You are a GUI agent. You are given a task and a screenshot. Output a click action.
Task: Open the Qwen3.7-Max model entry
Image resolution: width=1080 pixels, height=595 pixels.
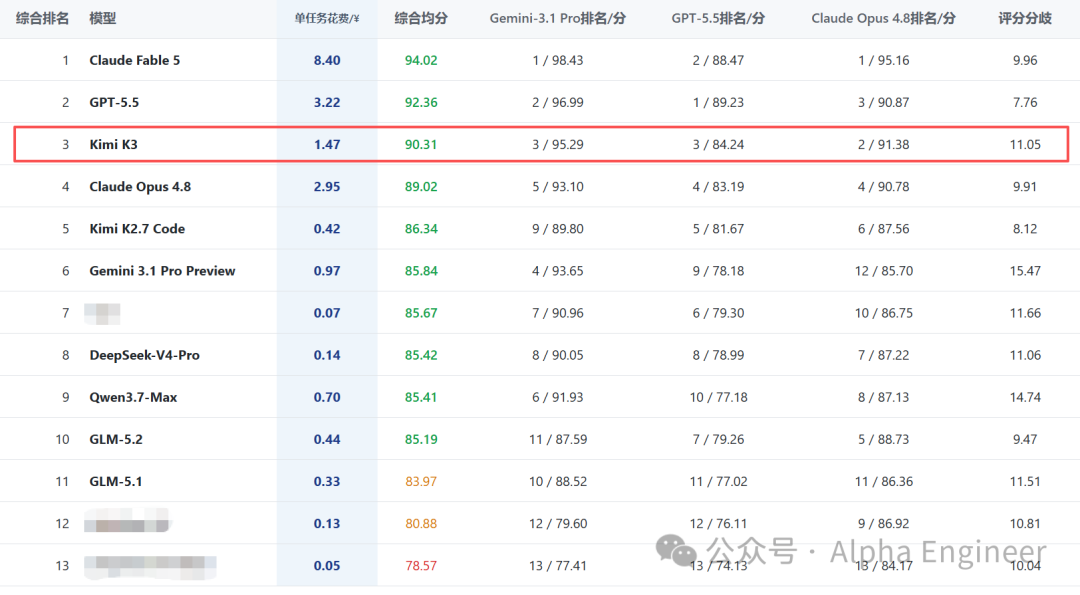[x=133, y=397]
